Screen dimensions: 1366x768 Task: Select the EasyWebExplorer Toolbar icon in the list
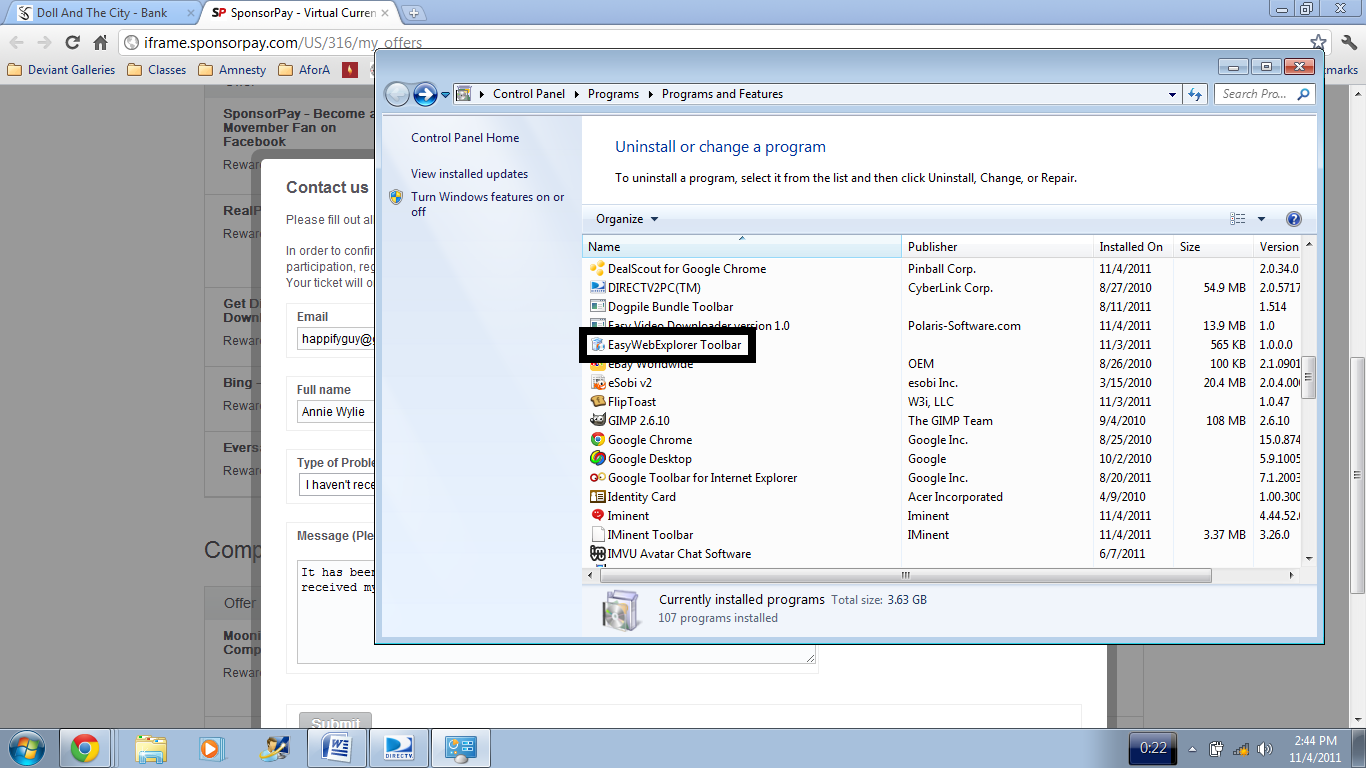click(598, 345)
